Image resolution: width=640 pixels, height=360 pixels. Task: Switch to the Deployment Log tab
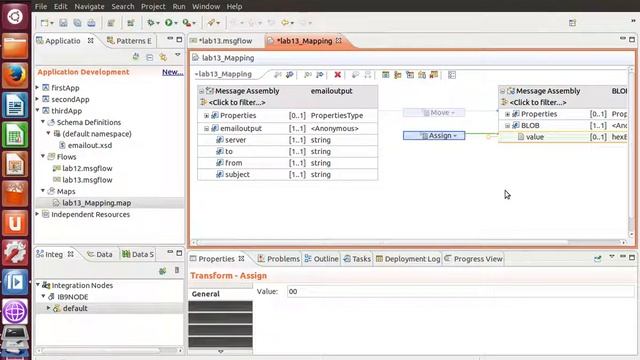[x=408, y=259]
